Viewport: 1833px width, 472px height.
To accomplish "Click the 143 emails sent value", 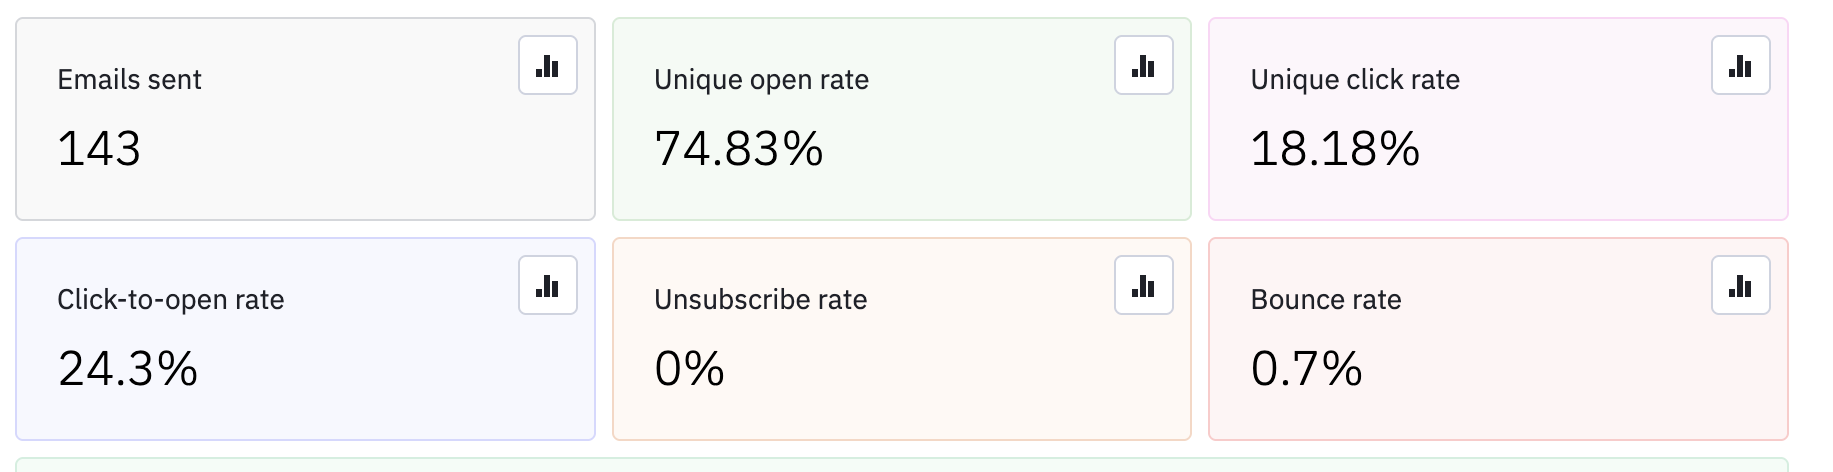I will coord(99,149).
